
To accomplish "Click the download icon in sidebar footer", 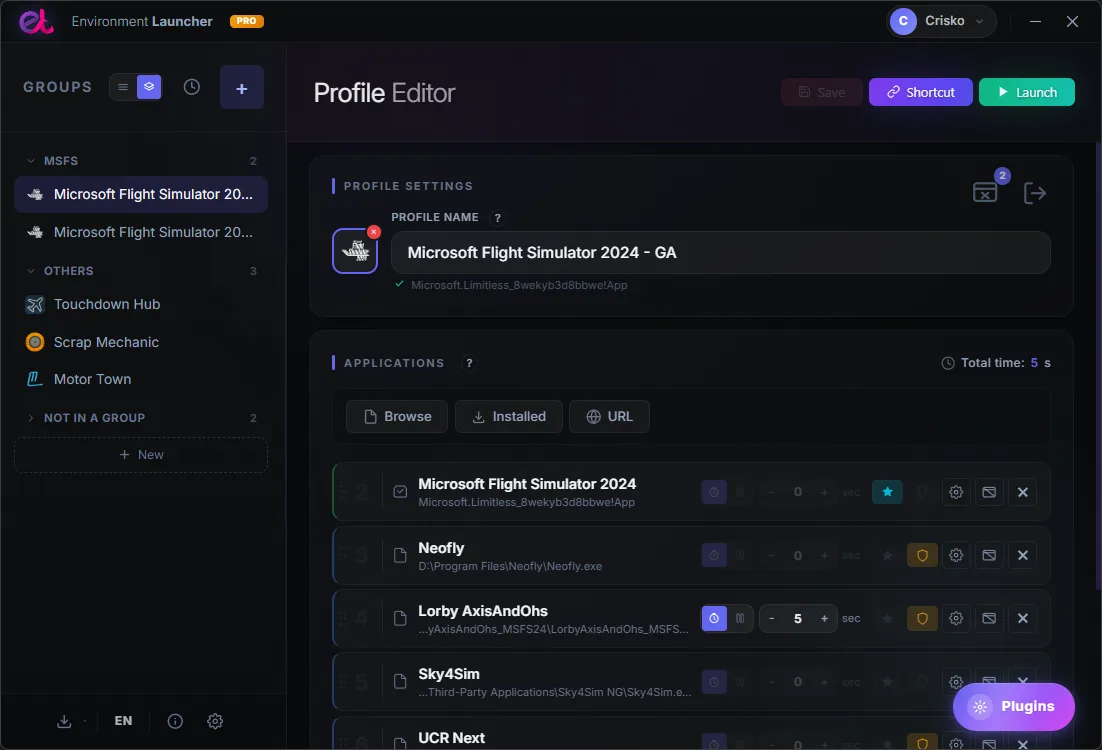I will click(x=64, y=721).
